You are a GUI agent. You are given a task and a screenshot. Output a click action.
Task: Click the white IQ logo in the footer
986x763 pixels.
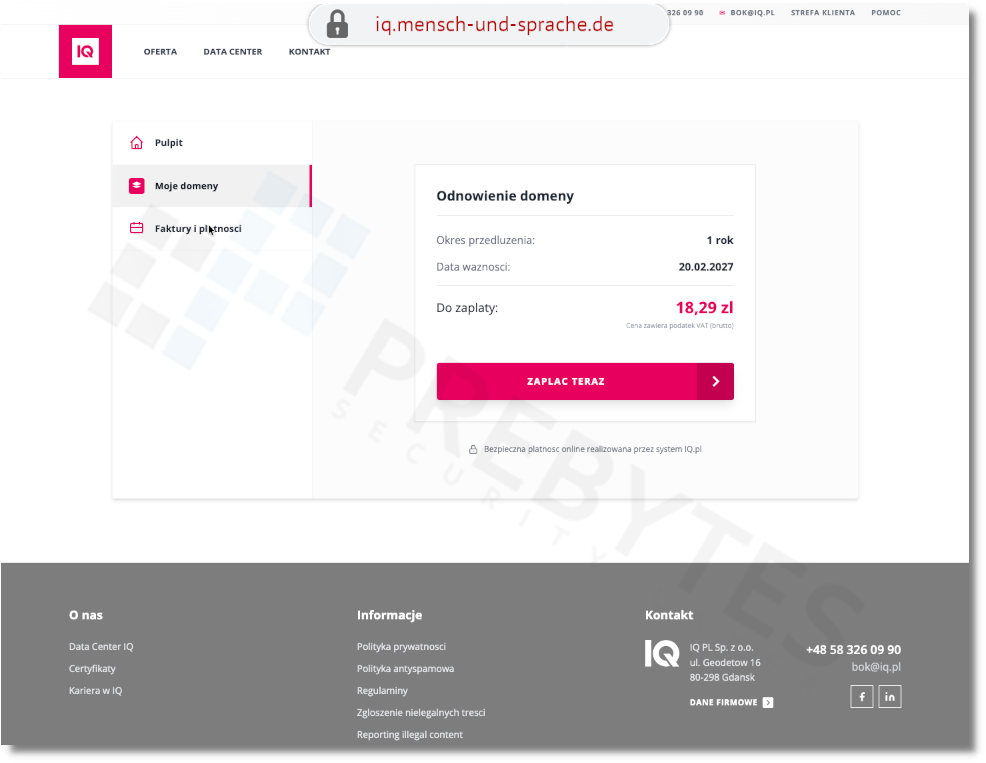point(662,653)
